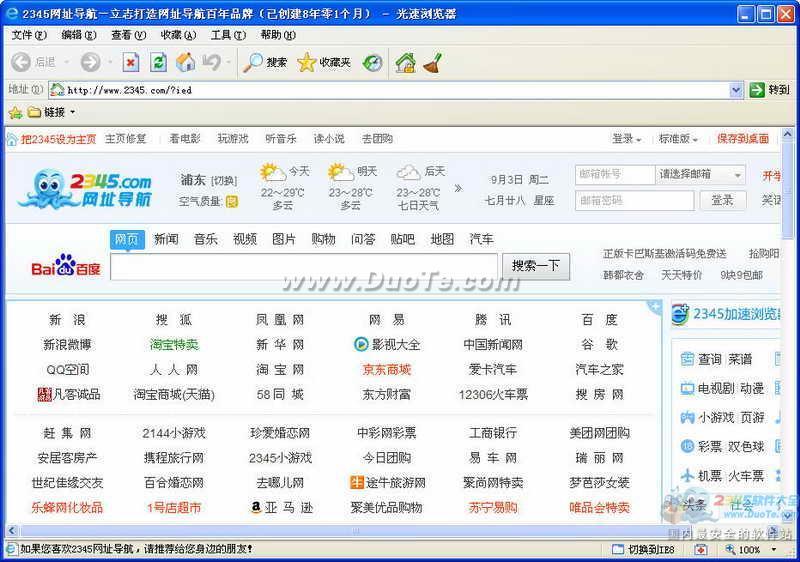Click the broom cleanup toolbar icon
The height and width of the screenshot is (562, 800).
tap(432, 62)
